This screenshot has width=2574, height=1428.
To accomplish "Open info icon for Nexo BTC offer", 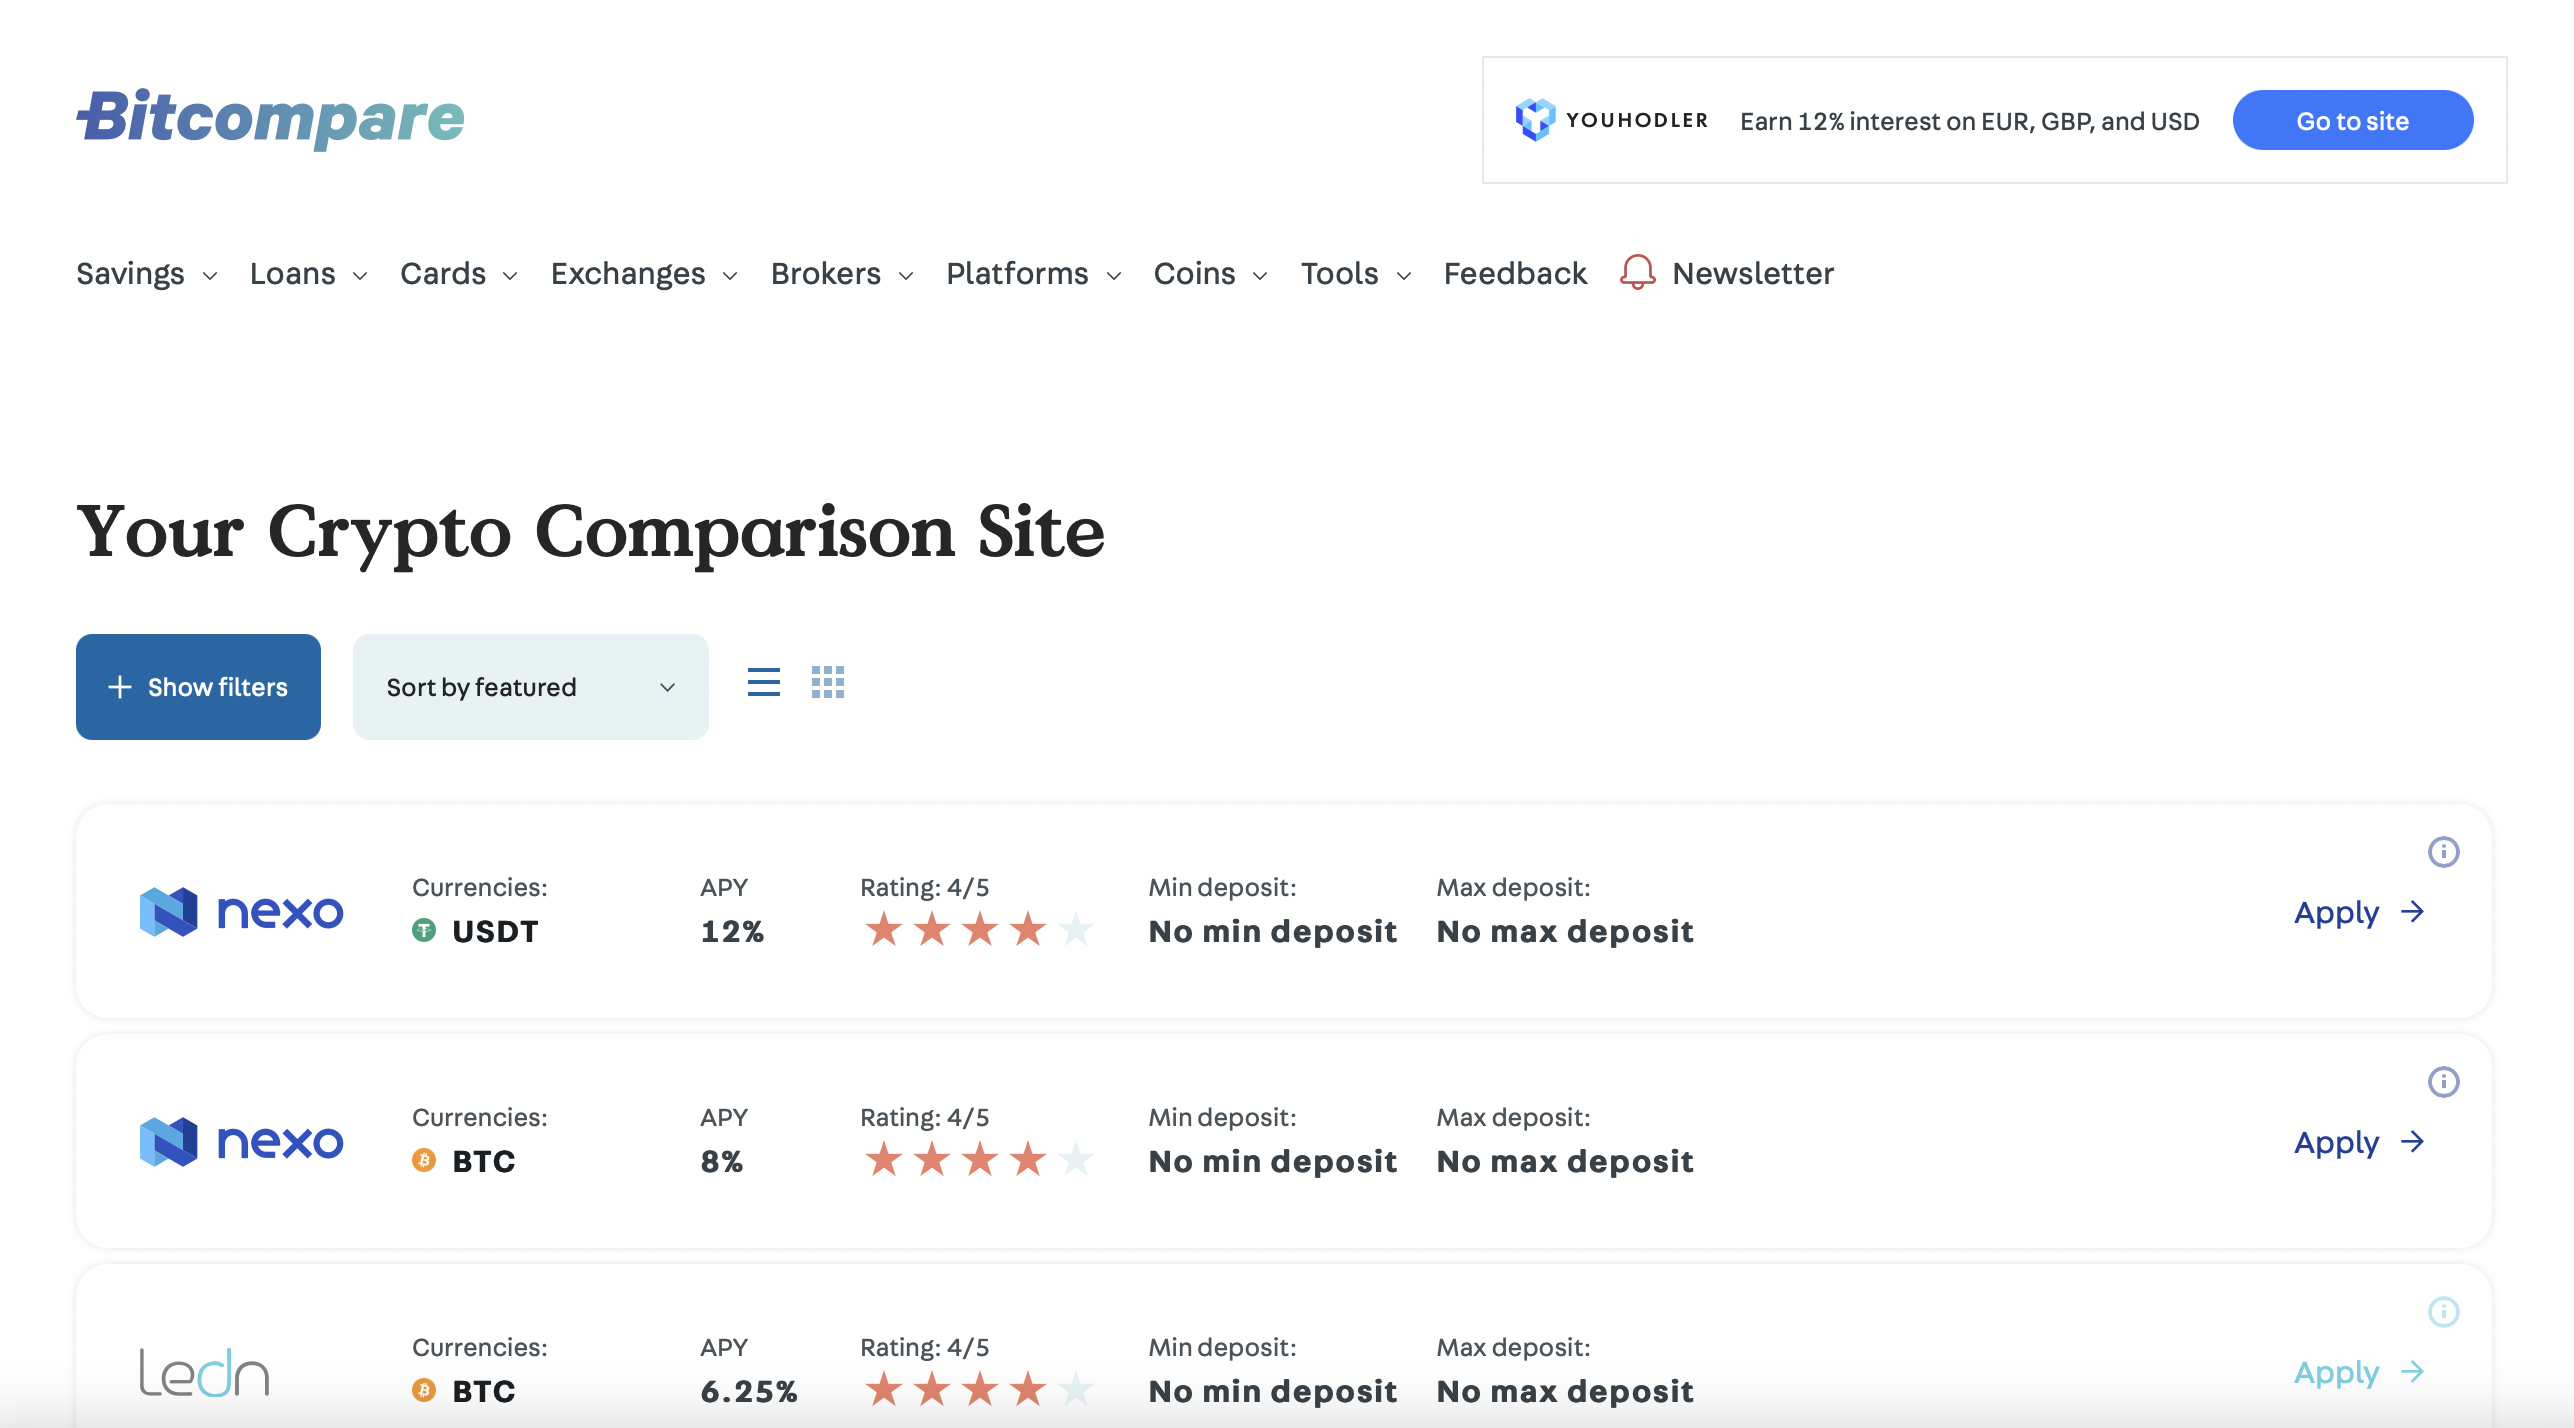I will click(2443, 1082).
